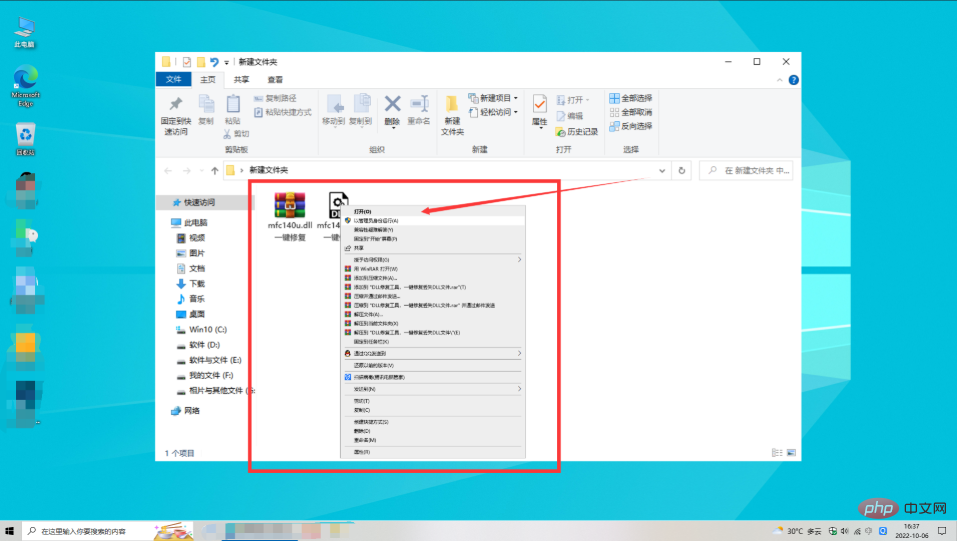Click the 重命名 (Rename) ribbon icon
This screenshot has height=541, width=957.
[x=418, y=108]
